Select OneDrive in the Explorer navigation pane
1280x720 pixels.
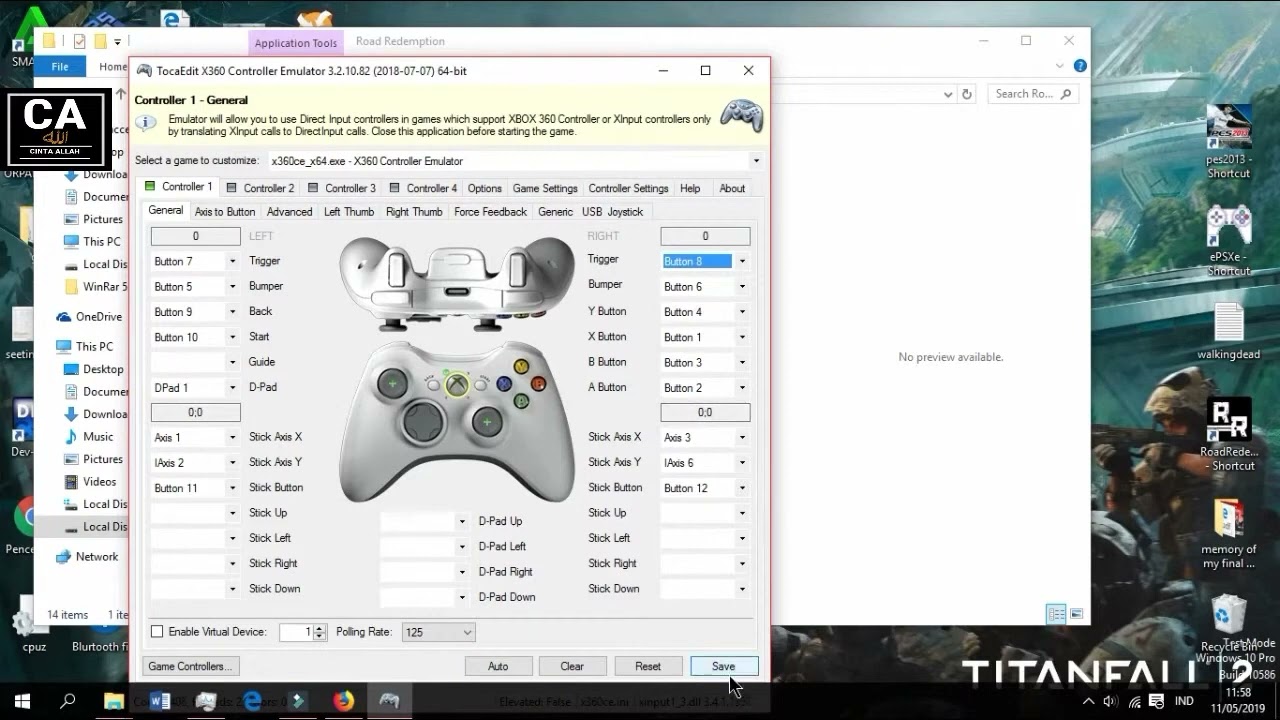98,317
